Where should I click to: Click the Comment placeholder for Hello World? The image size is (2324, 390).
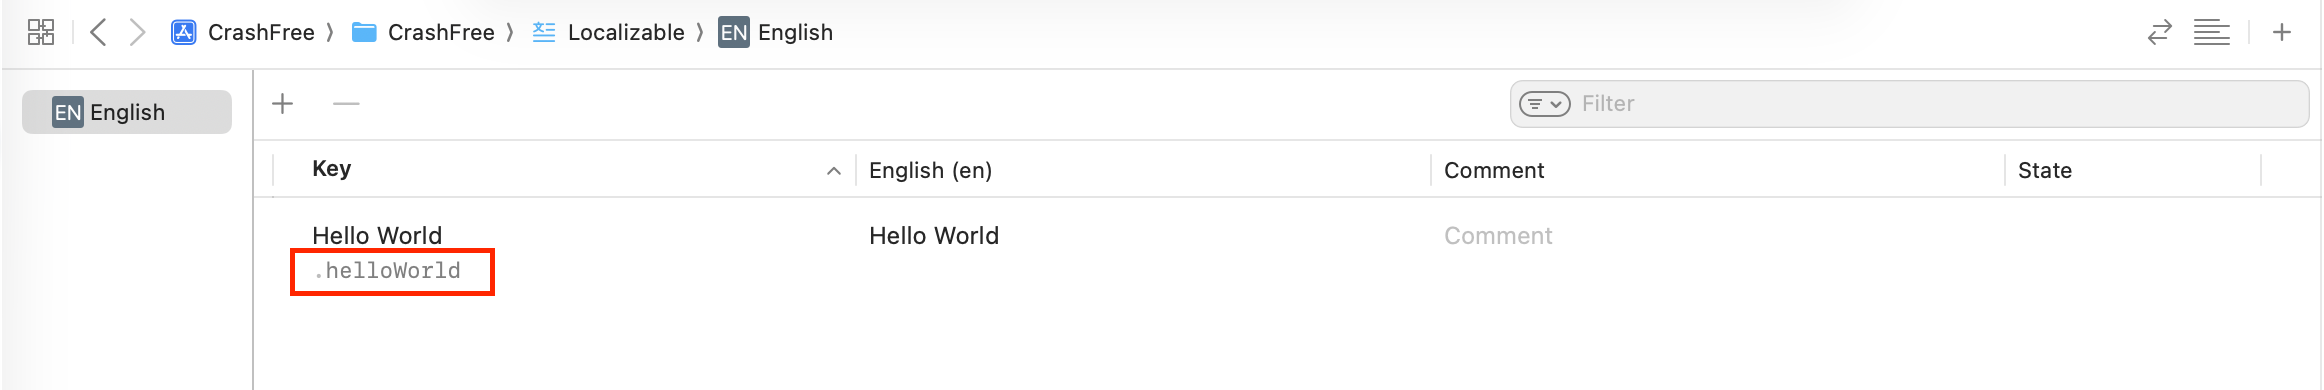click(x=1497, y=236)
